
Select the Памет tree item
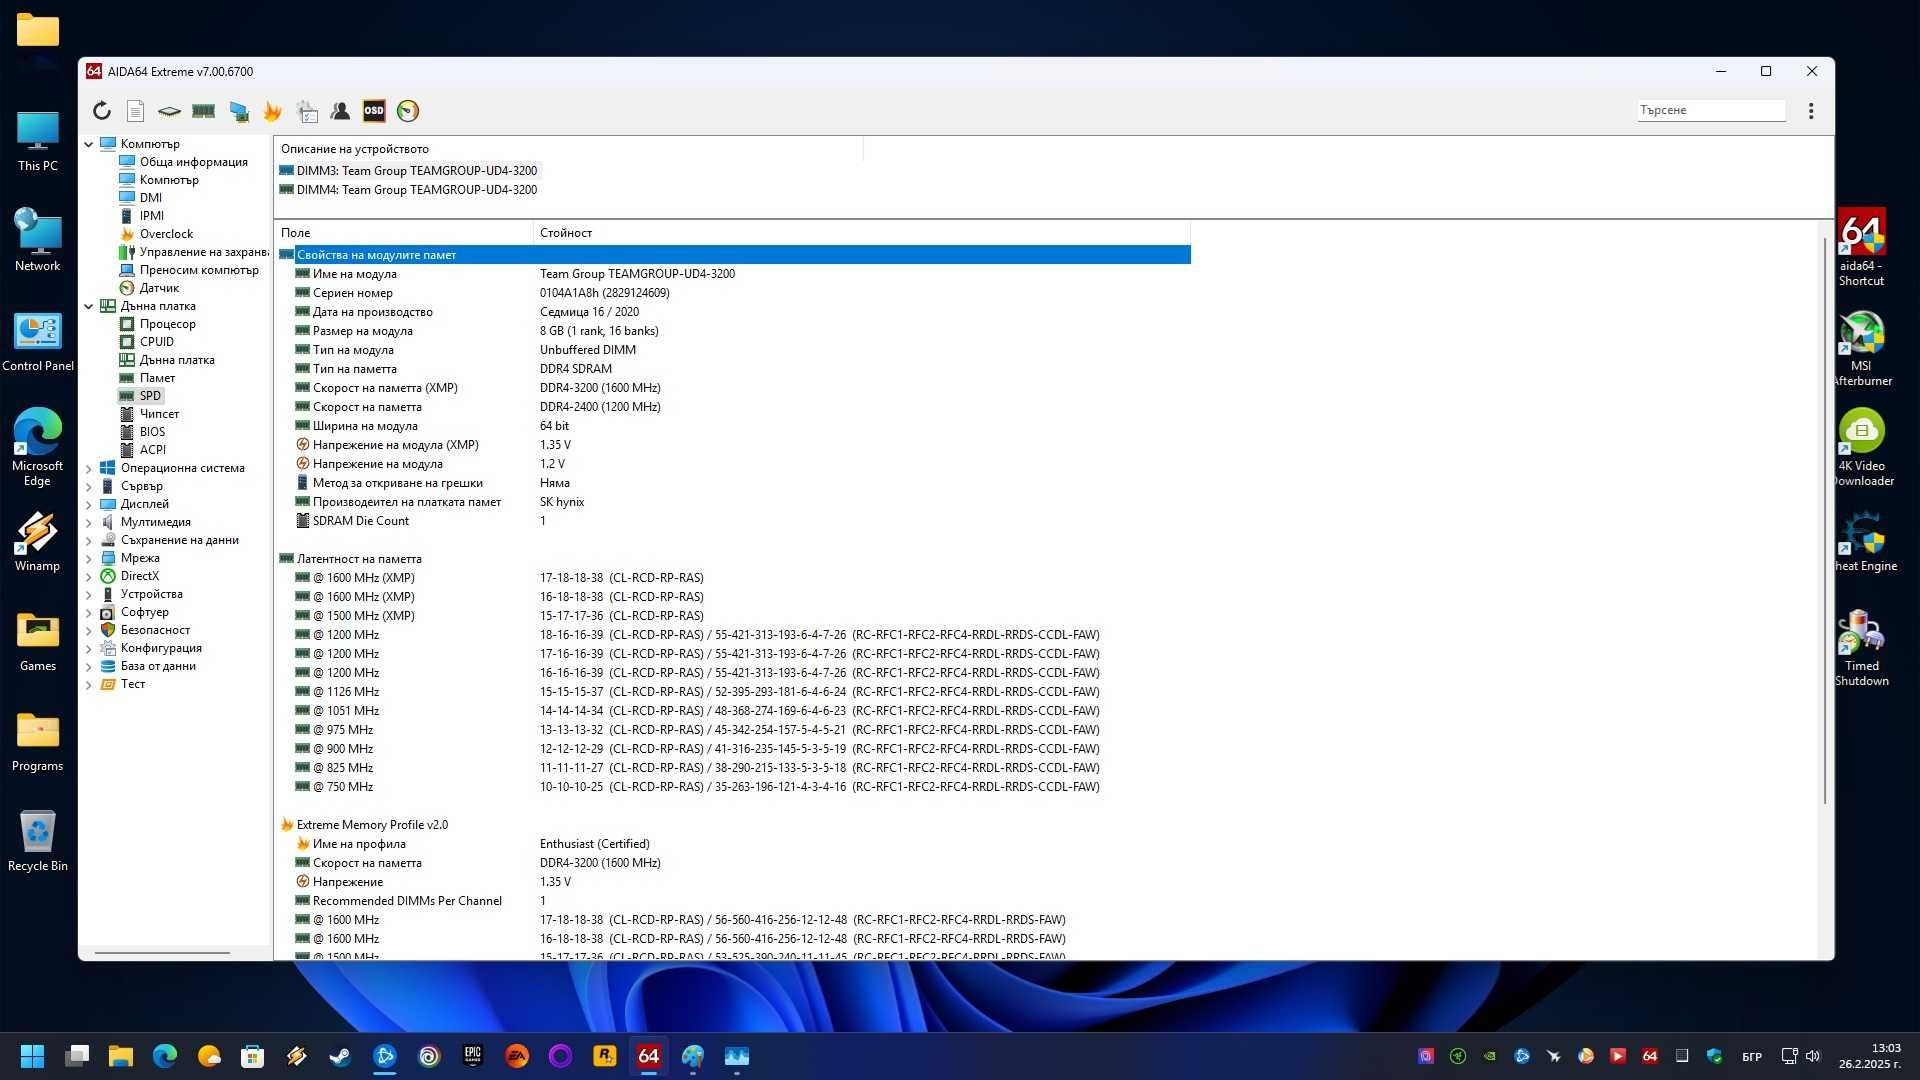pos(157,378)
